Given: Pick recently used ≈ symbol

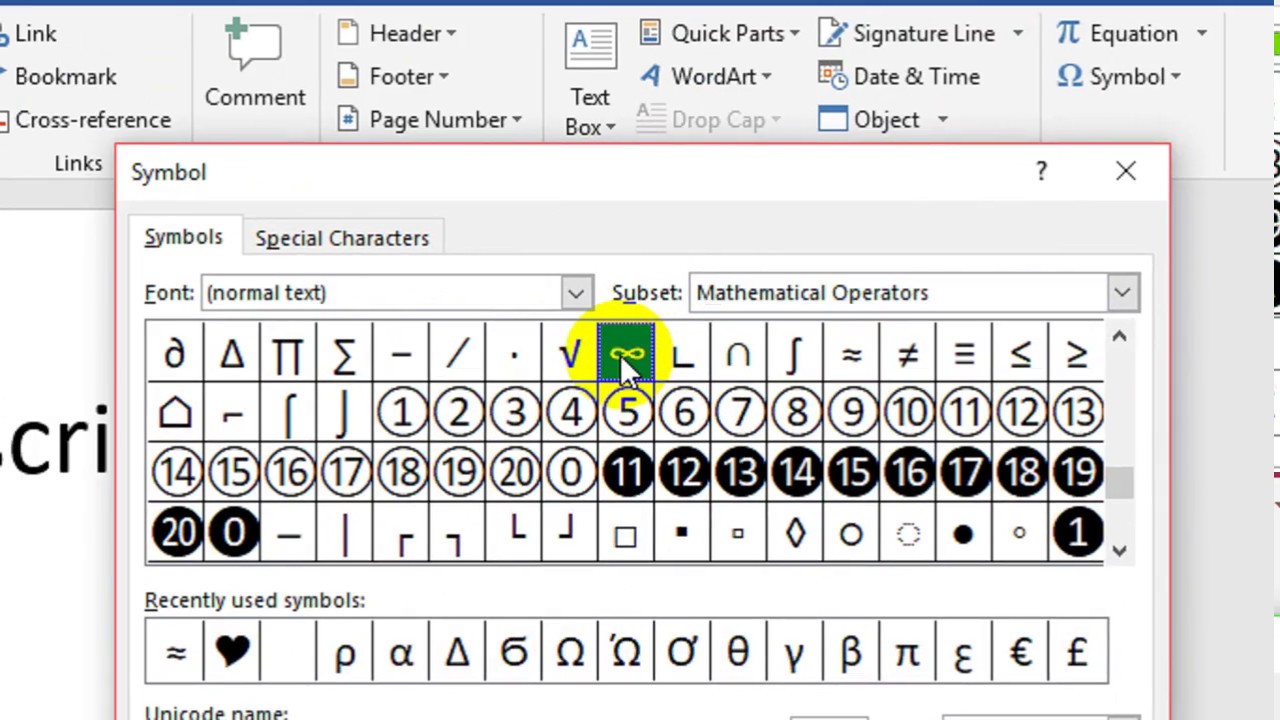Looking at the screenshot, I should (x=175, y=652).
